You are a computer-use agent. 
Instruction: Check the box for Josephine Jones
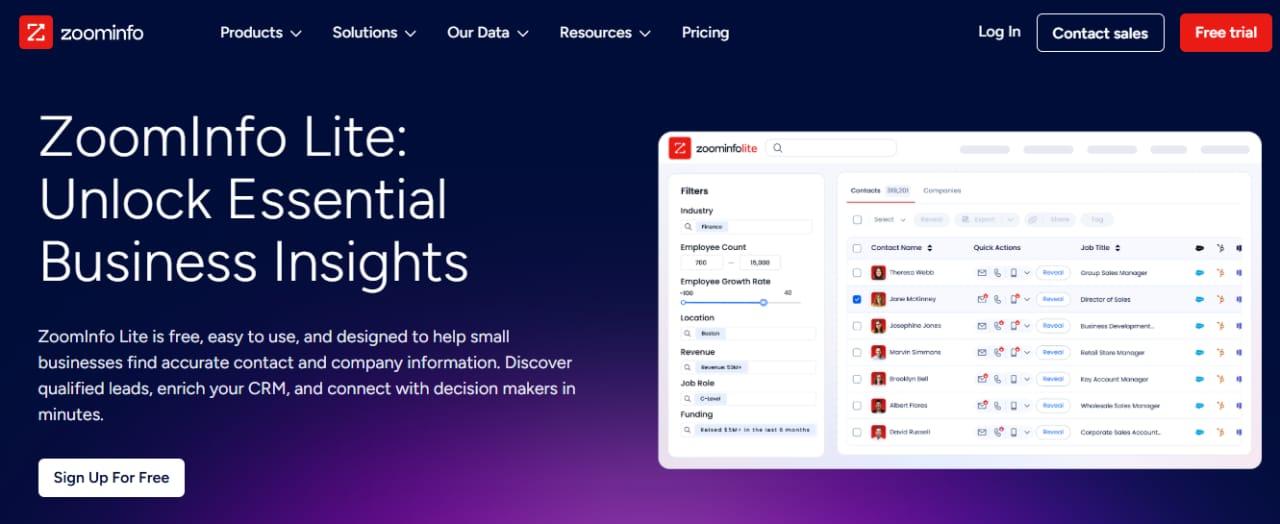coord(857,326)
